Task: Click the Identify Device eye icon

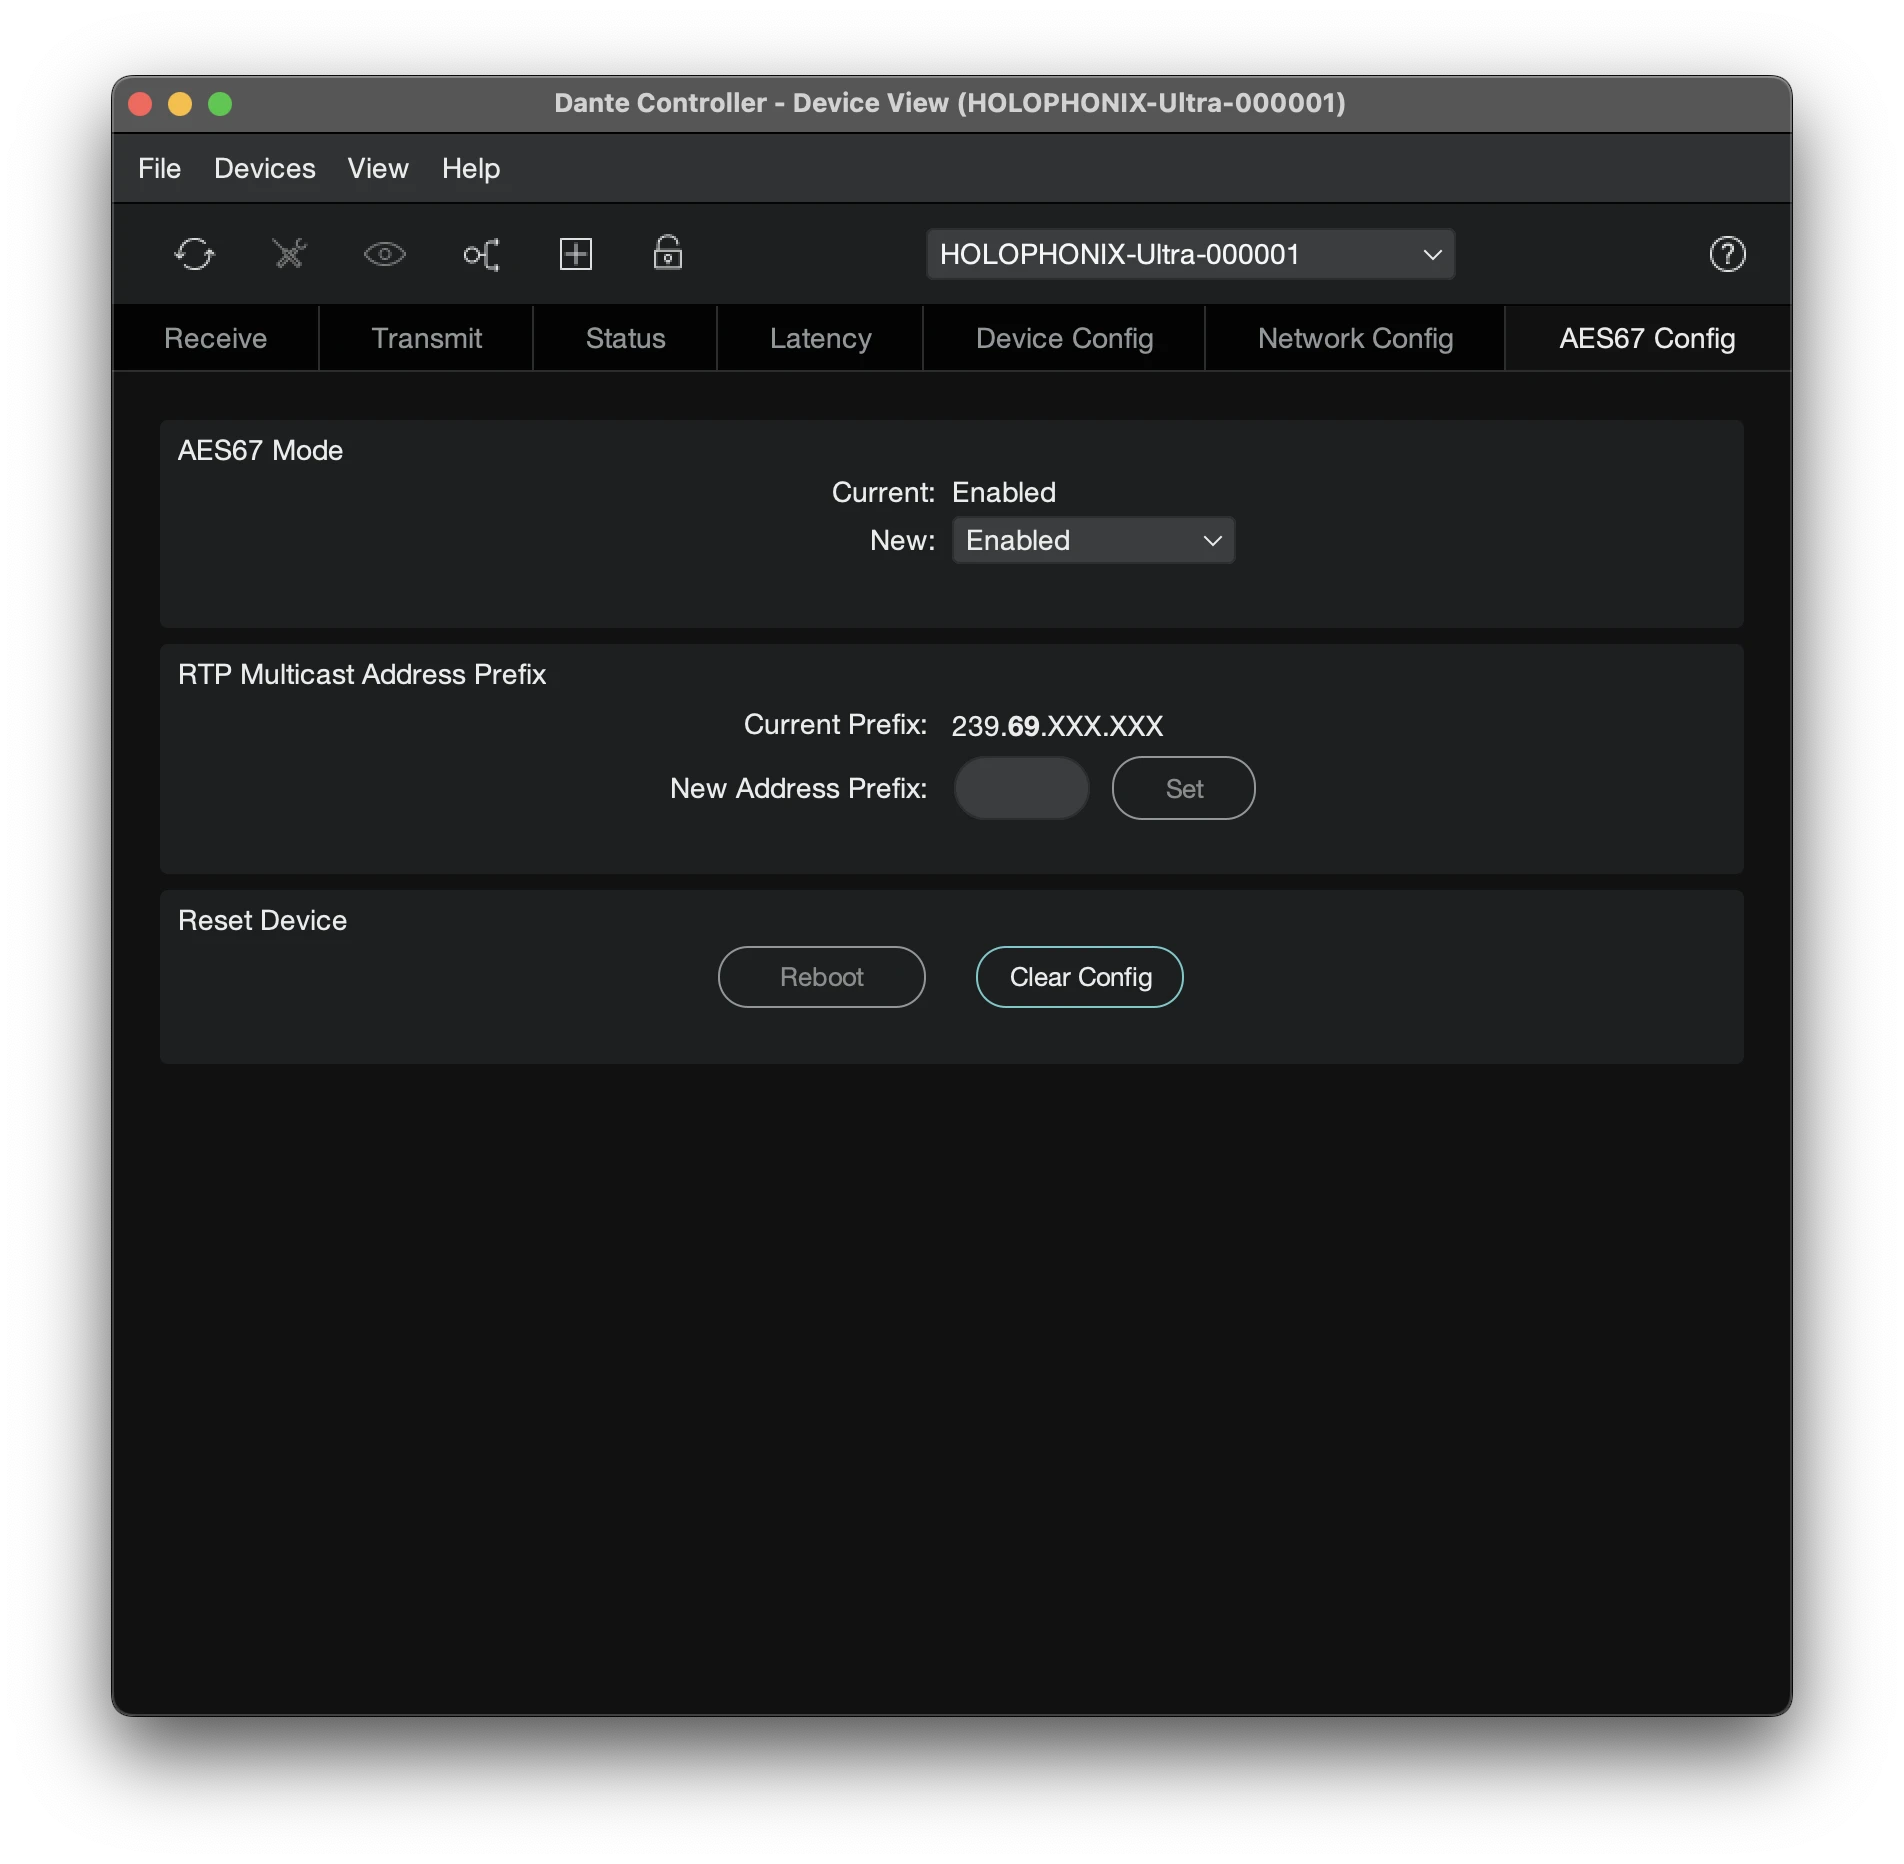Action: click(384, 254)
